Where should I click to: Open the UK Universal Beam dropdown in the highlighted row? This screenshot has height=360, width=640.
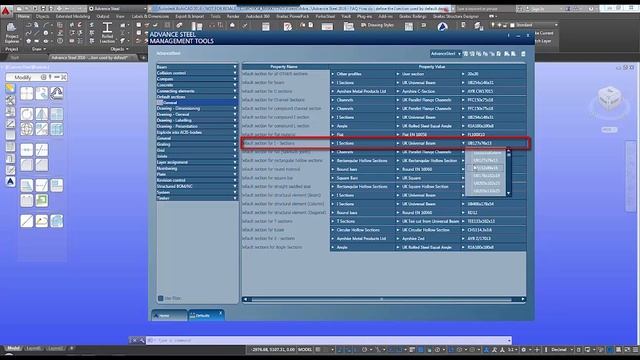tap(398, 143)
